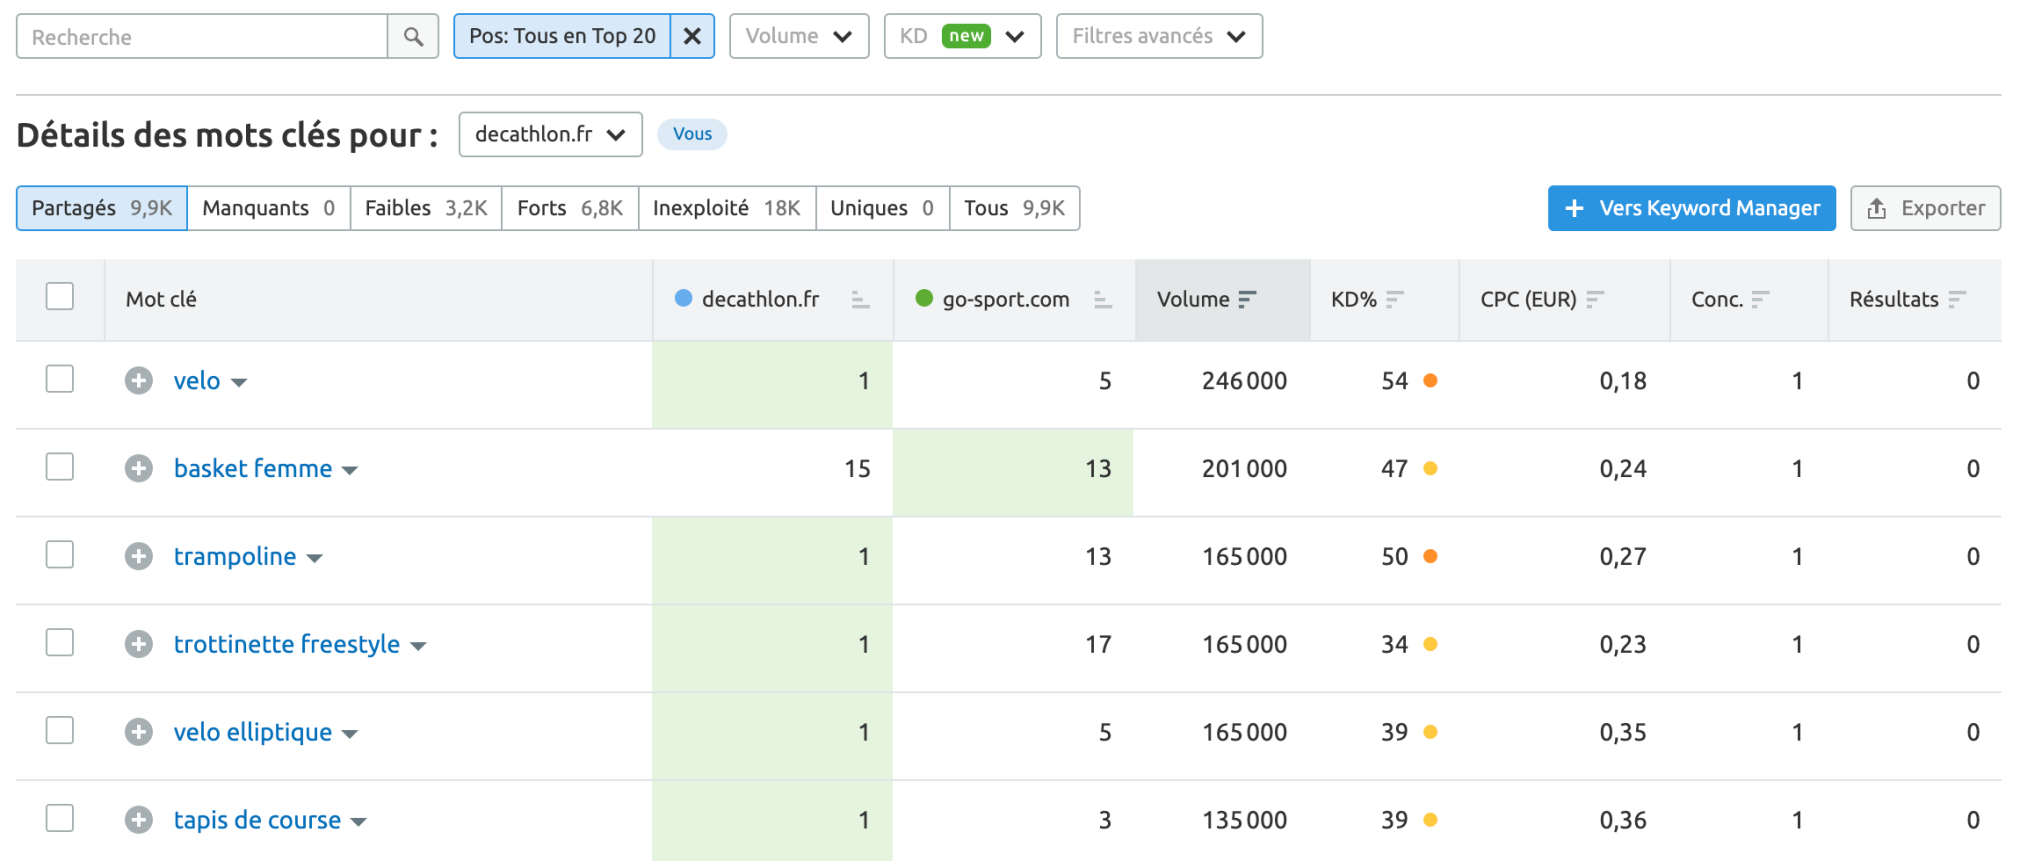Sort the table by KD% icon
The image size is (2020, 861).
pos(1395,300)
